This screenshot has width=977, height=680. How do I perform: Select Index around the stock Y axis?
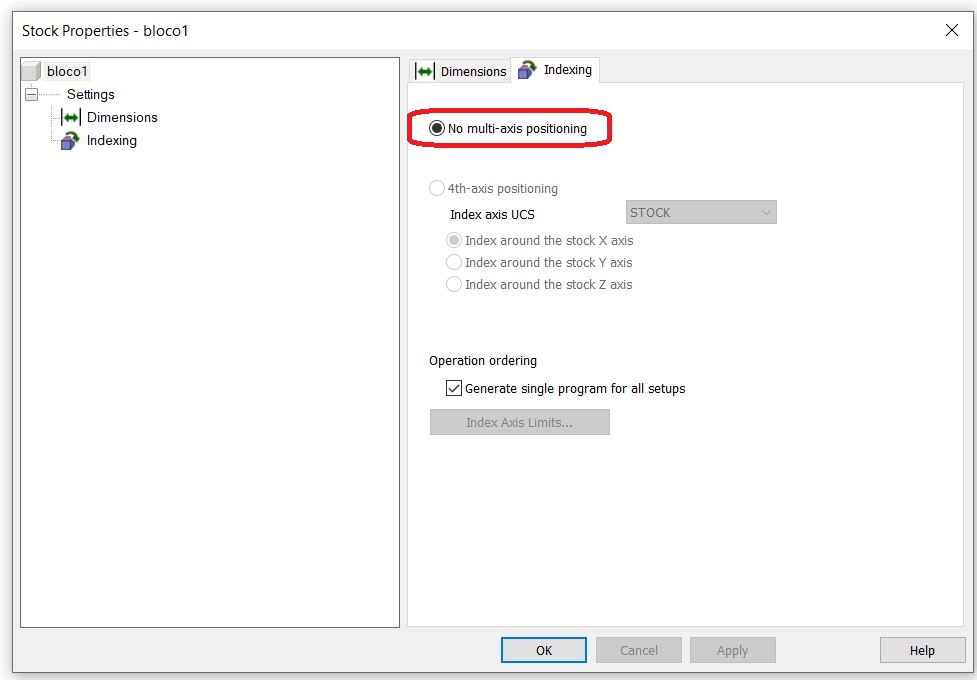tap(454, 262)
